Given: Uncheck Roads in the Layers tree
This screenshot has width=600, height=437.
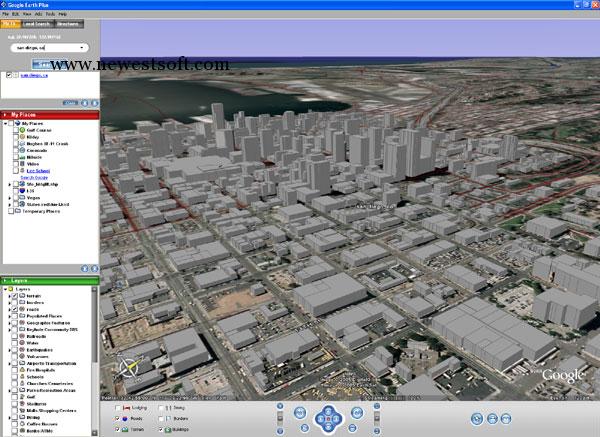Looking at the screenshot, I should tap(15, 309).
